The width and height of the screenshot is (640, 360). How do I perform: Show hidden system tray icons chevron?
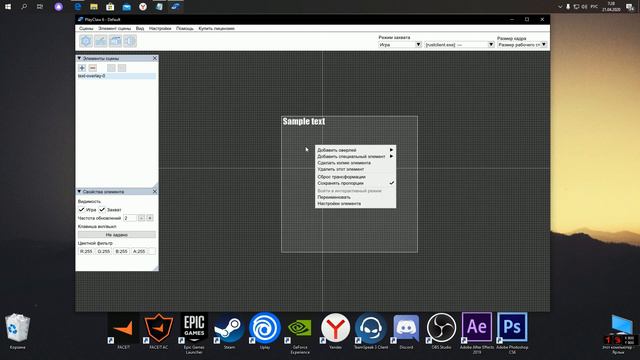tap(560, 7)
